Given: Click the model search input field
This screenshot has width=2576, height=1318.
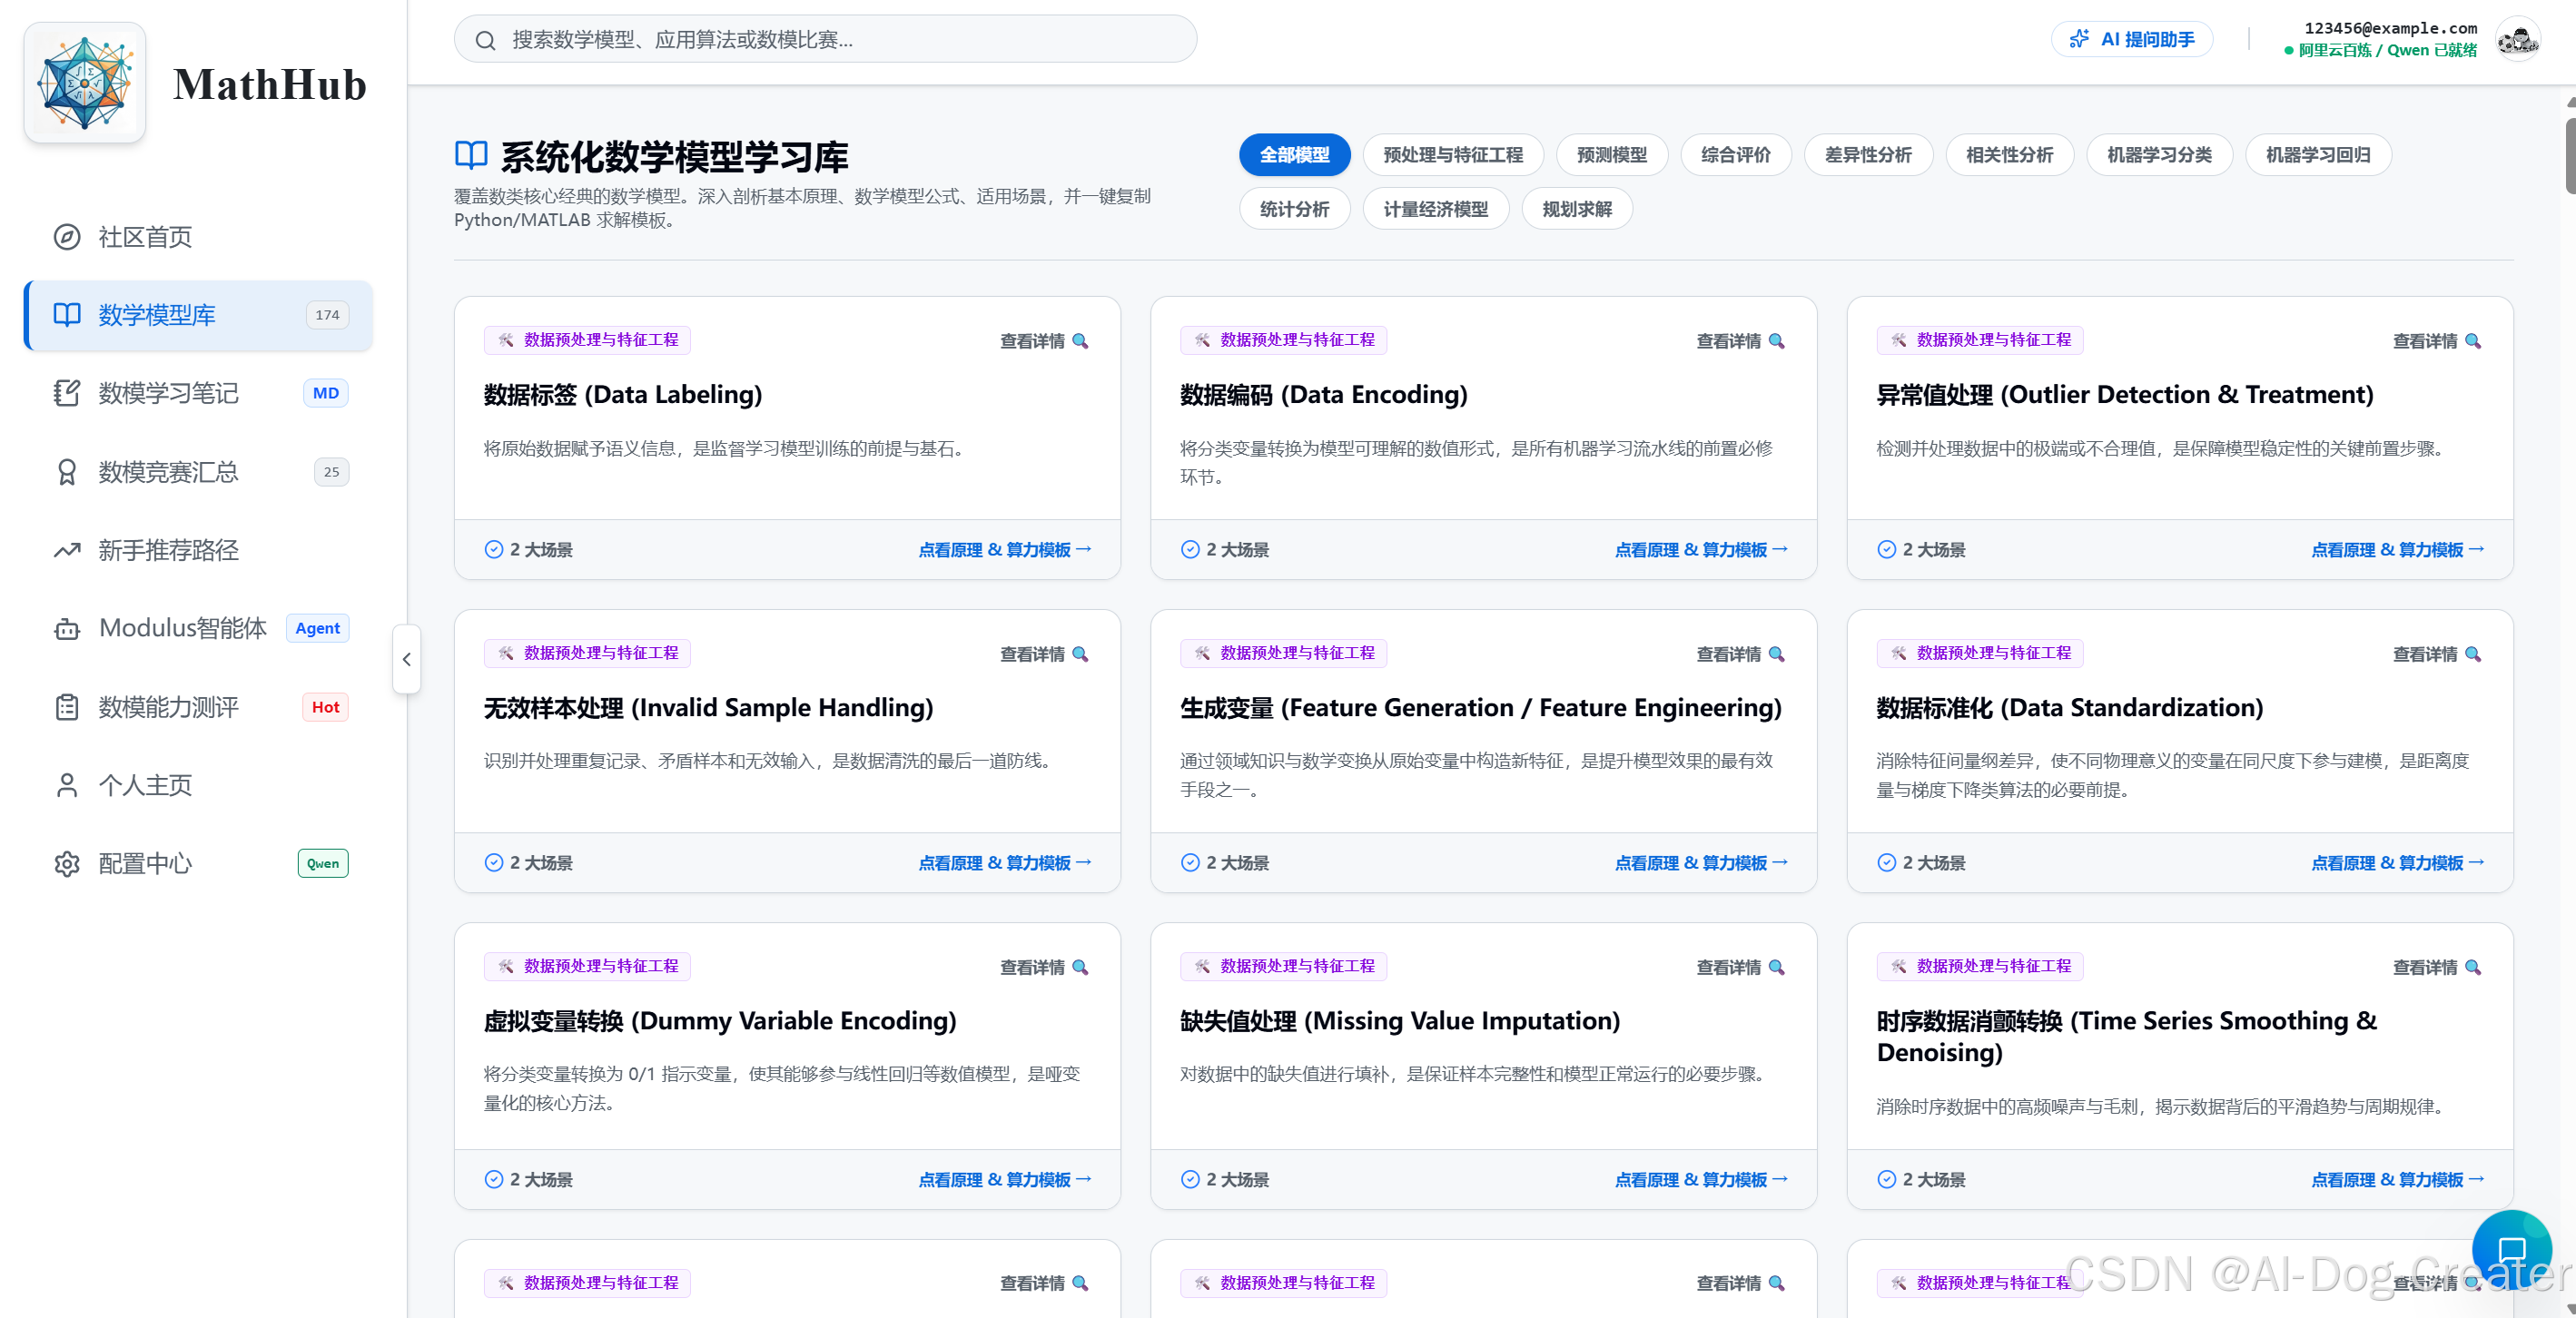Looking at the screenshot, I should coord(825,39).
